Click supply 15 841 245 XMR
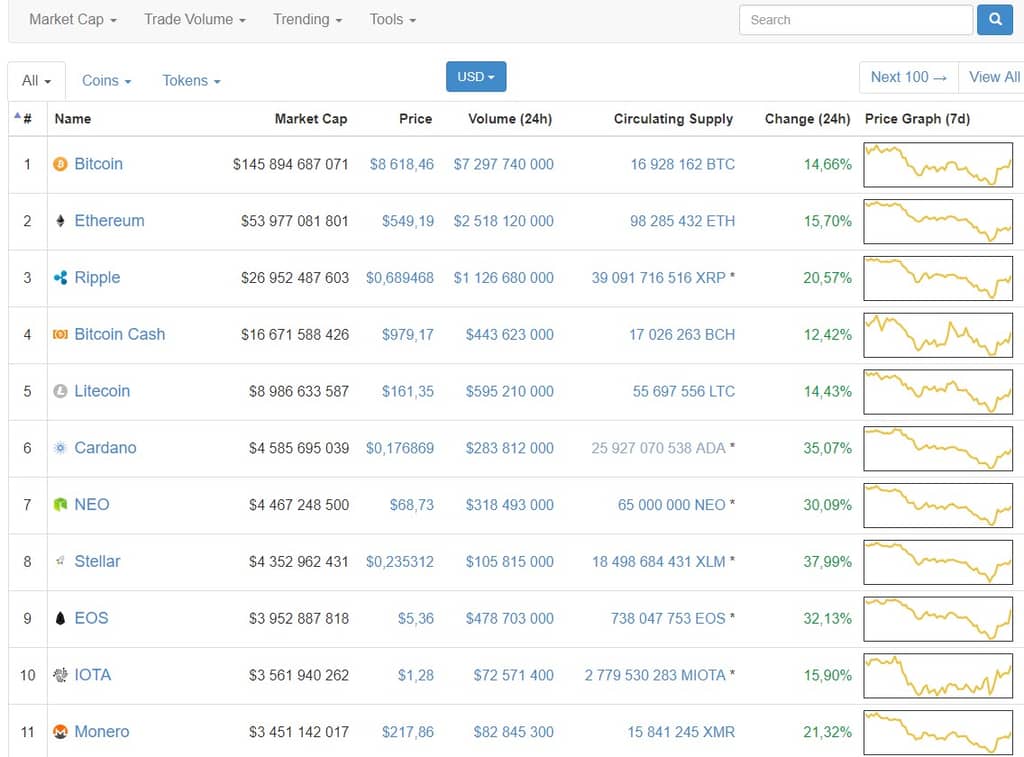The width and height of the screenshot is (1024, 757). [x=681, y=732]
